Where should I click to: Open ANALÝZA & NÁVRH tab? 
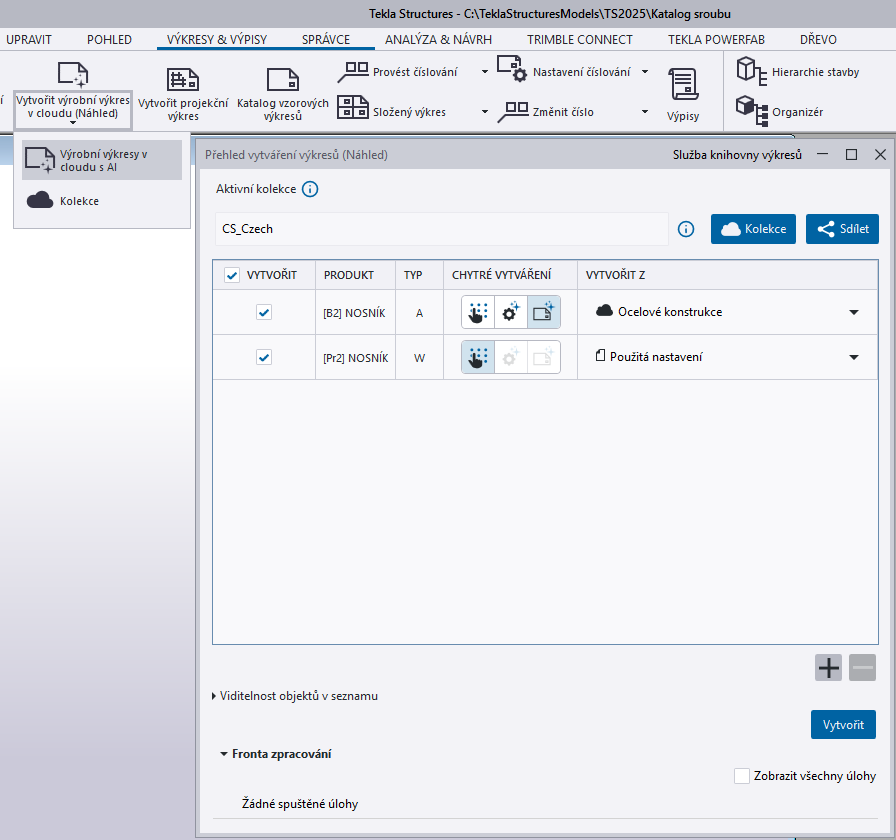(x=438, y=39)
